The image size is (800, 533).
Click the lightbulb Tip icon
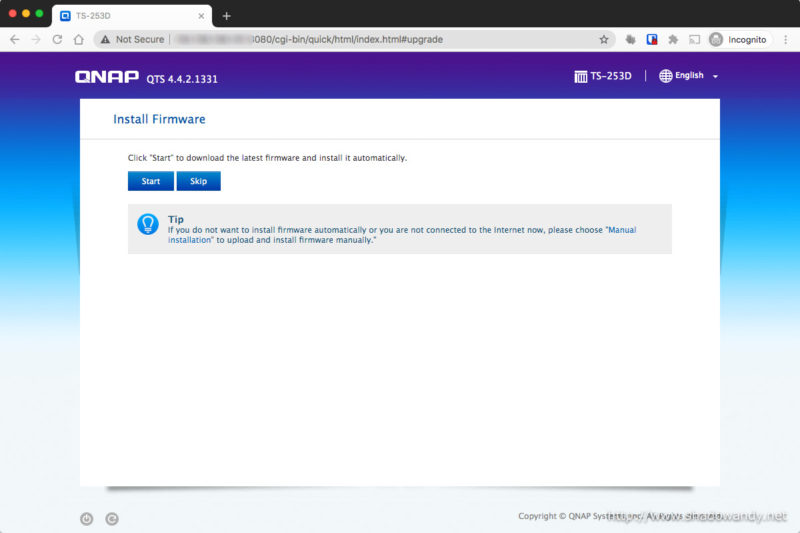(x=148, y=224)
